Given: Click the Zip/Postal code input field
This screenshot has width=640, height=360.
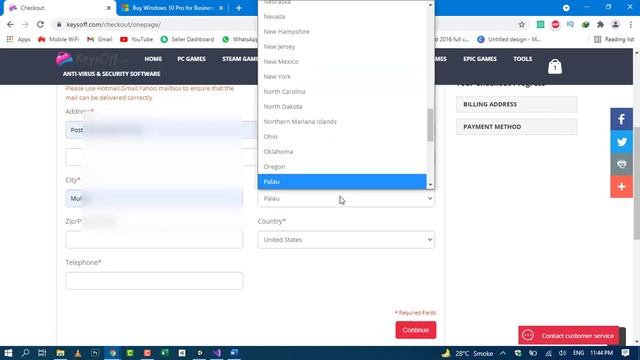Looking at the screenshot, I should 154,240.
